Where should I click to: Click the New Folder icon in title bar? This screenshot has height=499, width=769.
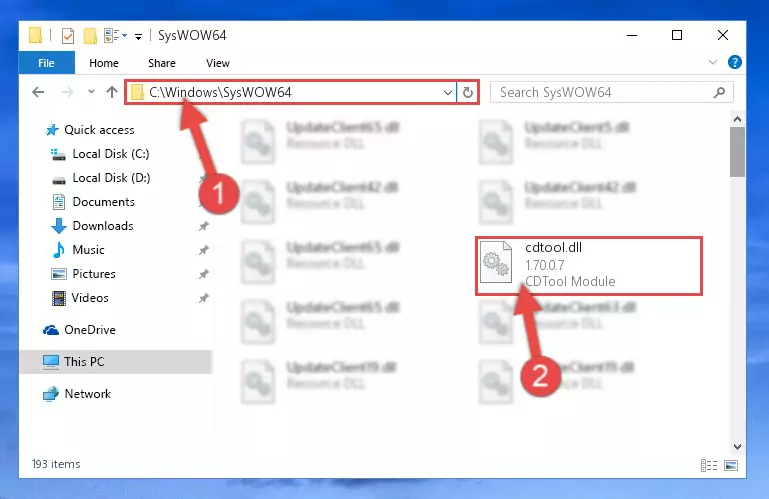pos(90,36)
